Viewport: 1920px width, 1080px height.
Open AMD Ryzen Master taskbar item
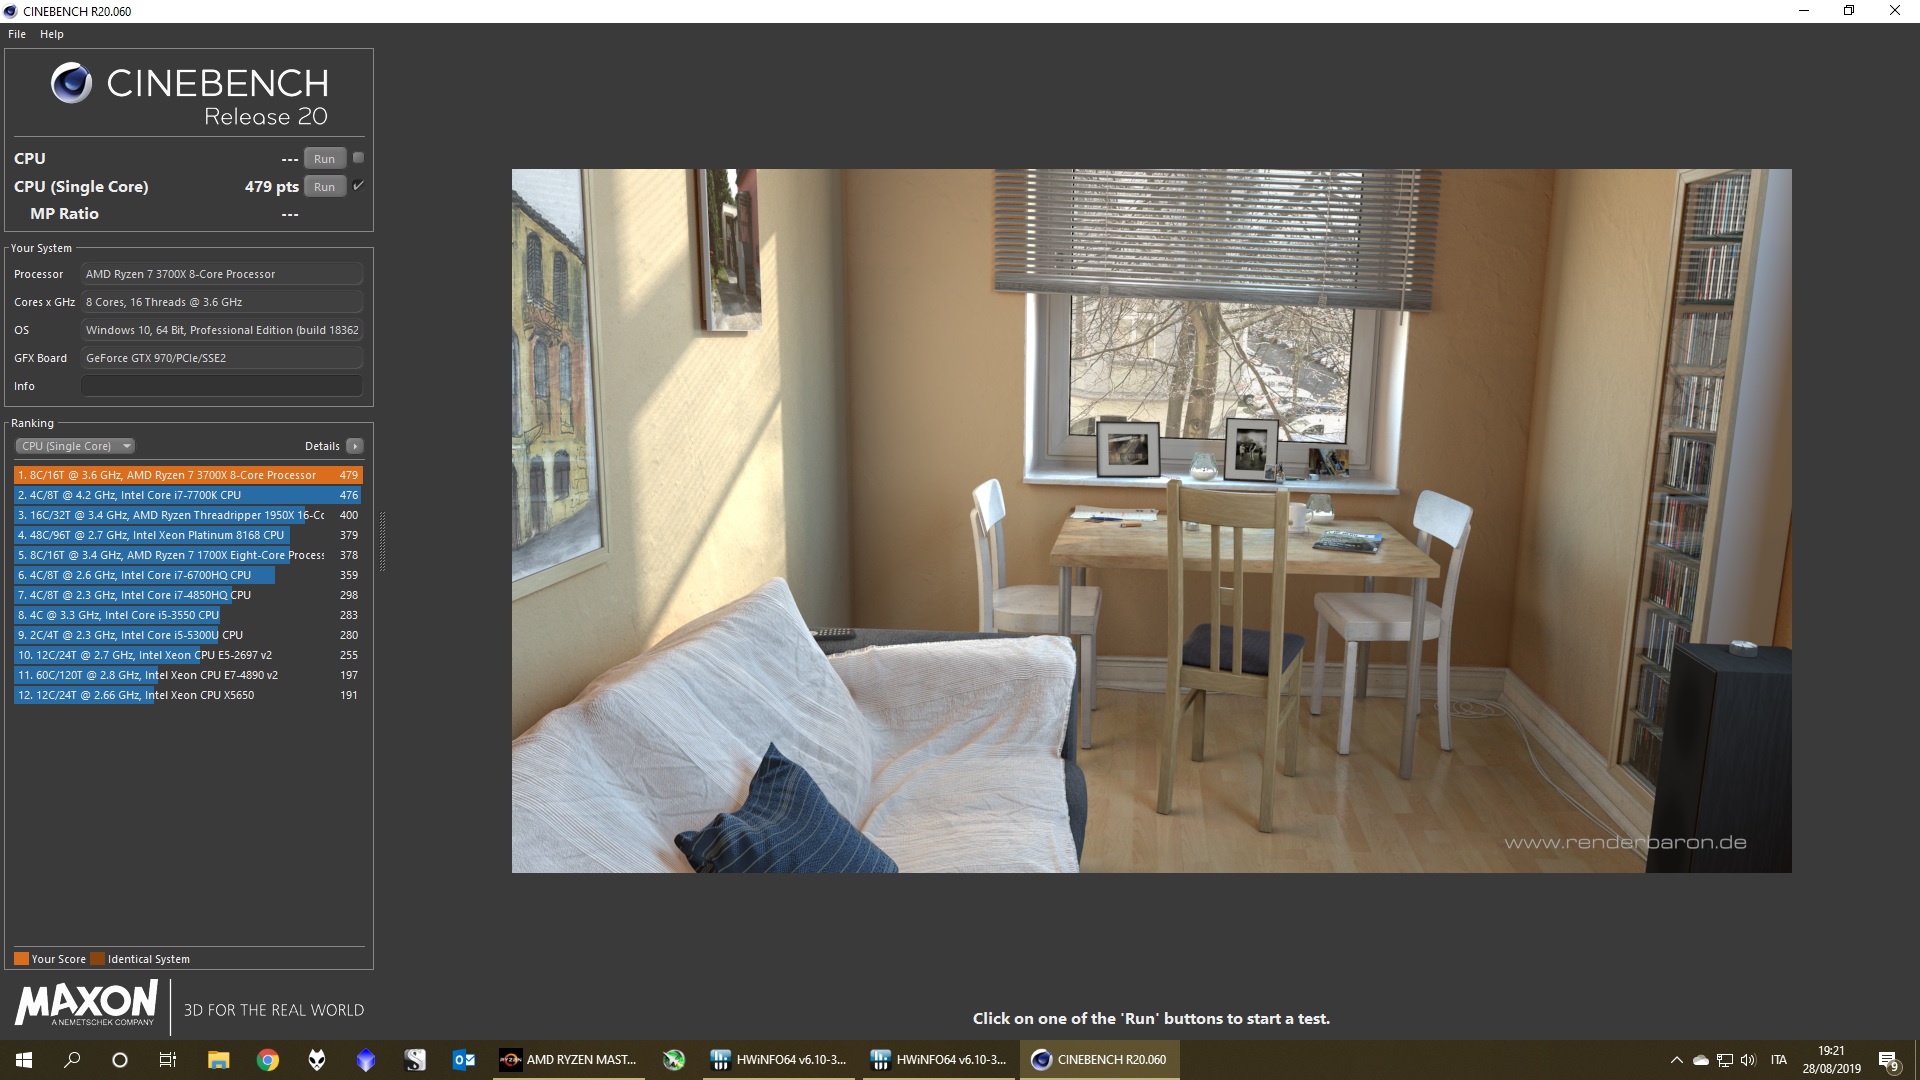point(569,1060)
